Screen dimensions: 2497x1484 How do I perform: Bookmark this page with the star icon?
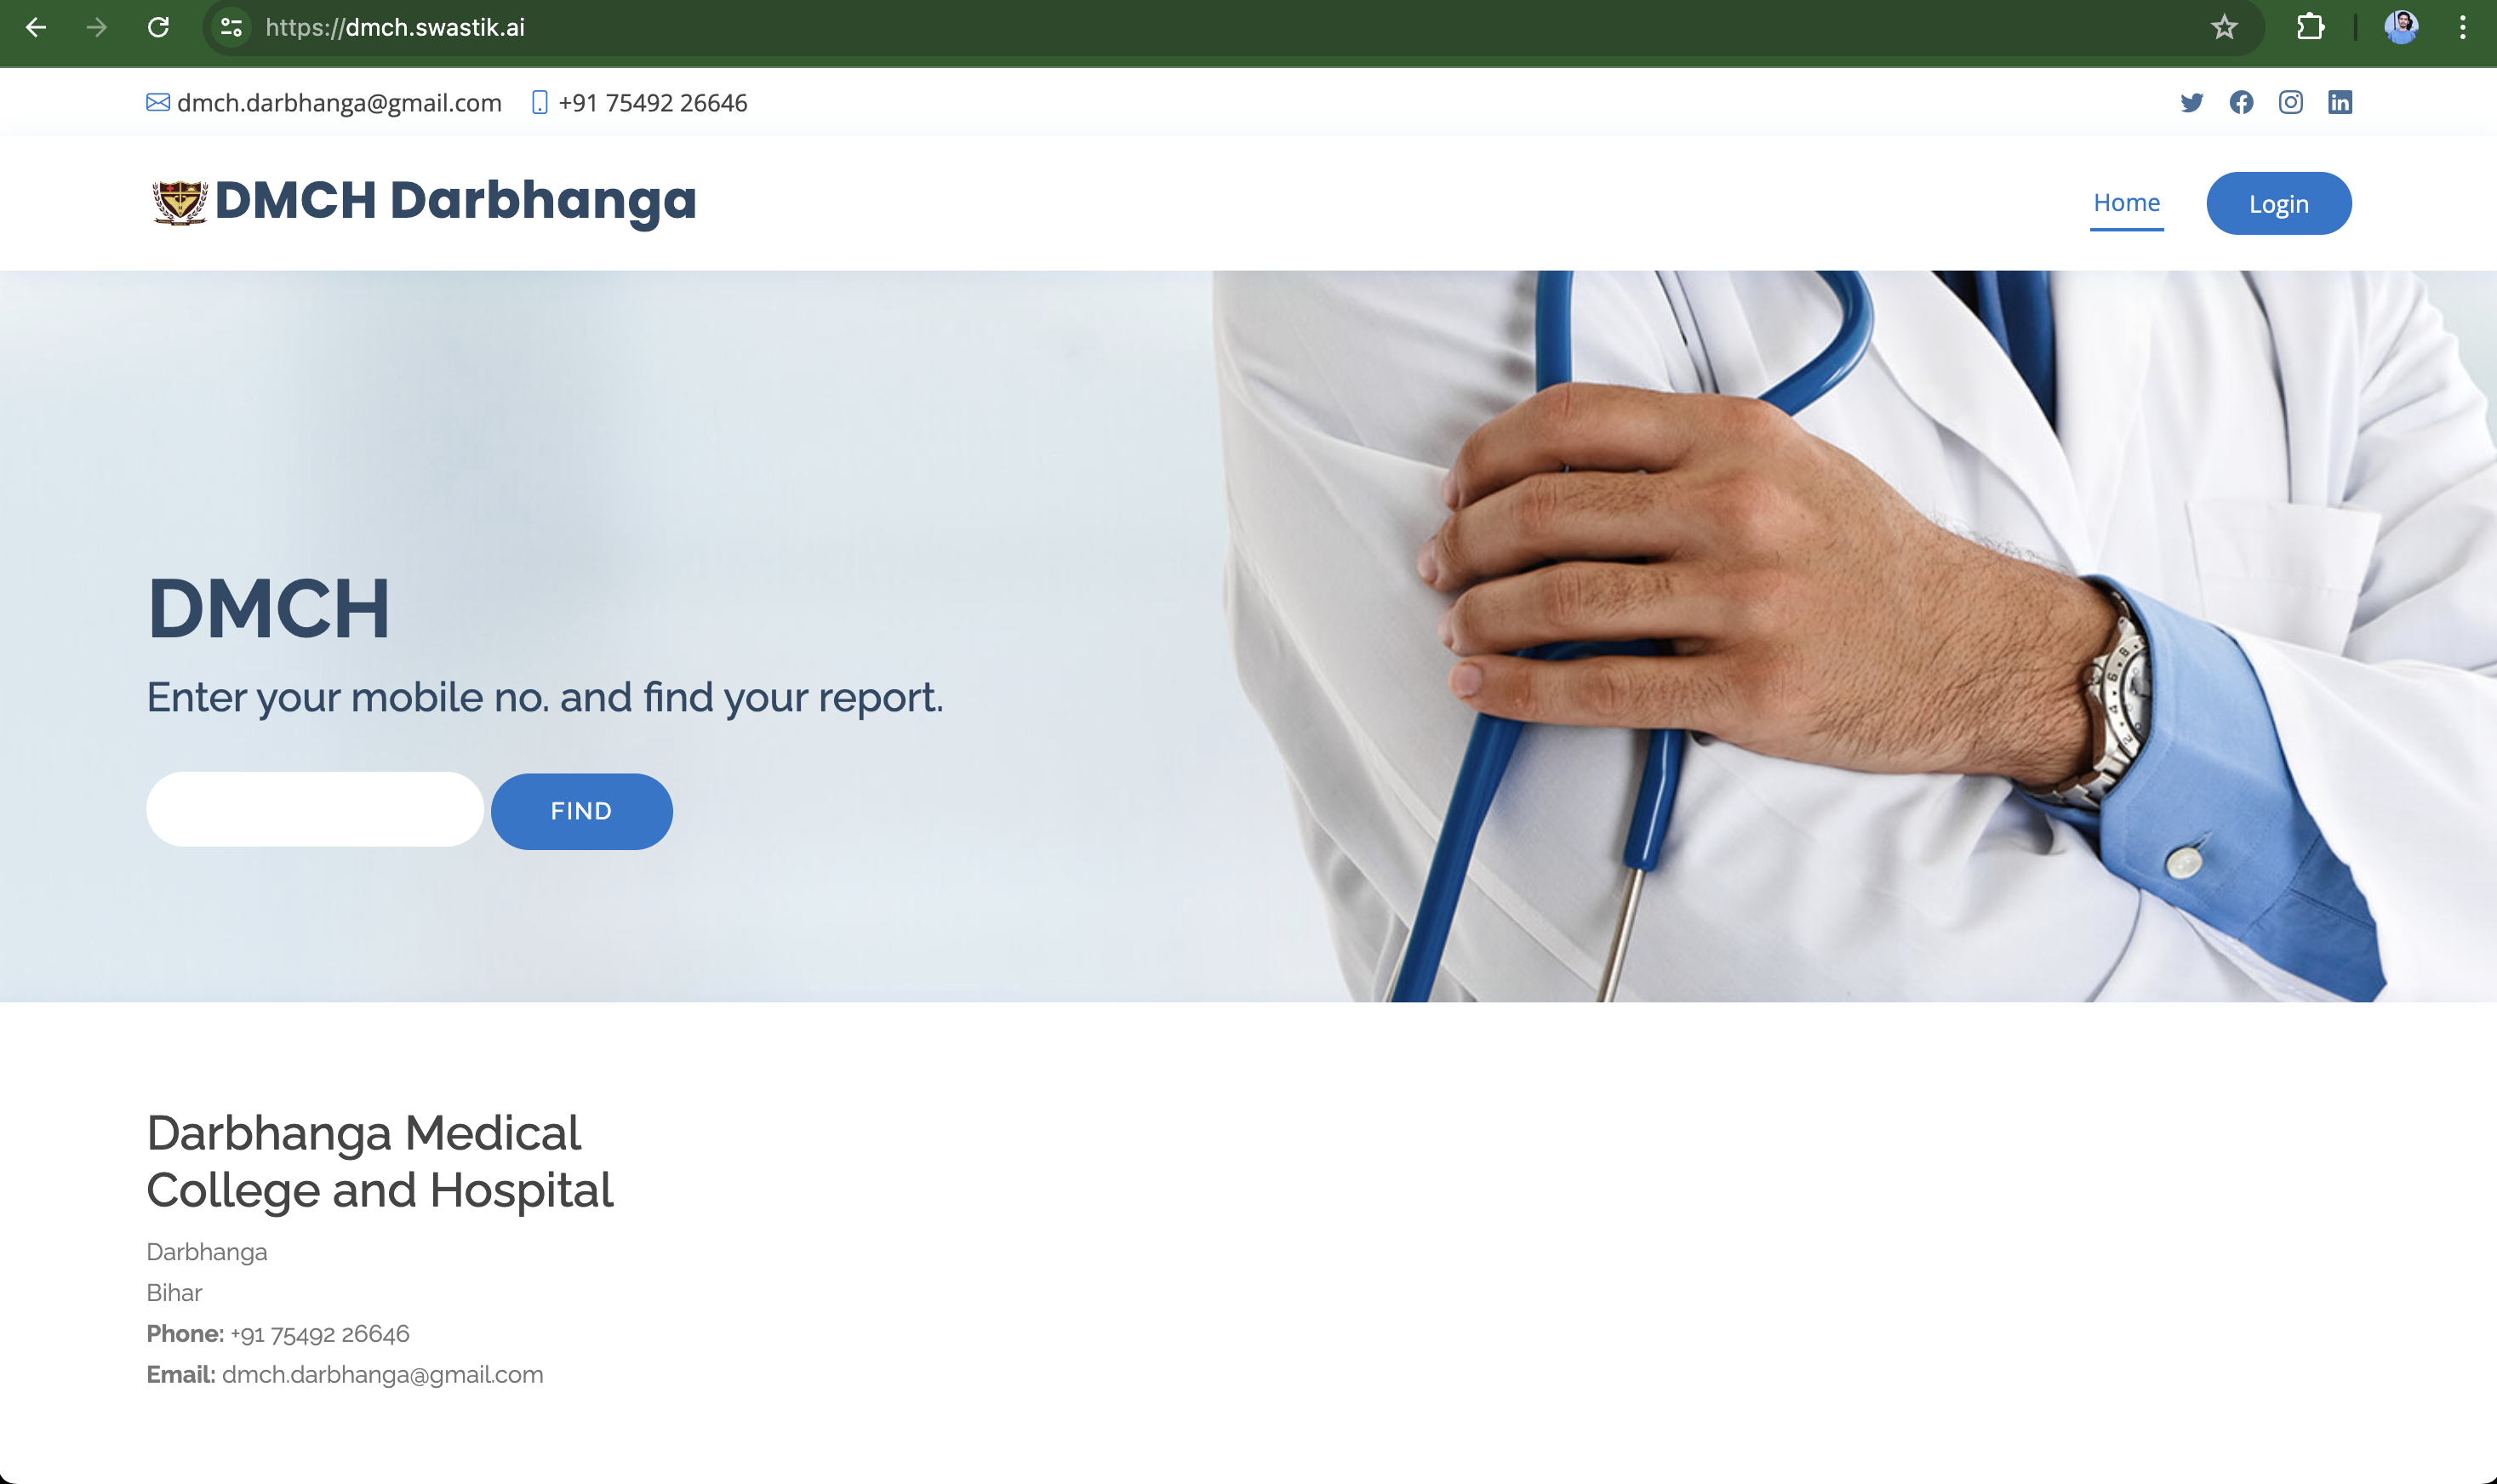click(2223, 27)
